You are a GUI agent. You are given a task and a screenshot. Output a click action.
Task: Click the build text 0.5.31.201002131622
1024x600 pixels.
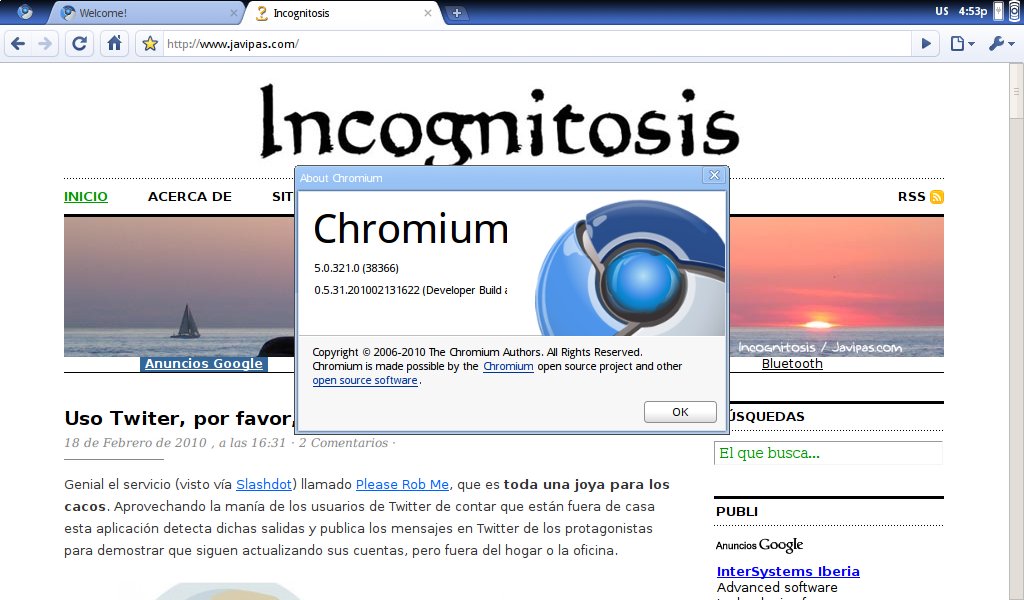366,291
